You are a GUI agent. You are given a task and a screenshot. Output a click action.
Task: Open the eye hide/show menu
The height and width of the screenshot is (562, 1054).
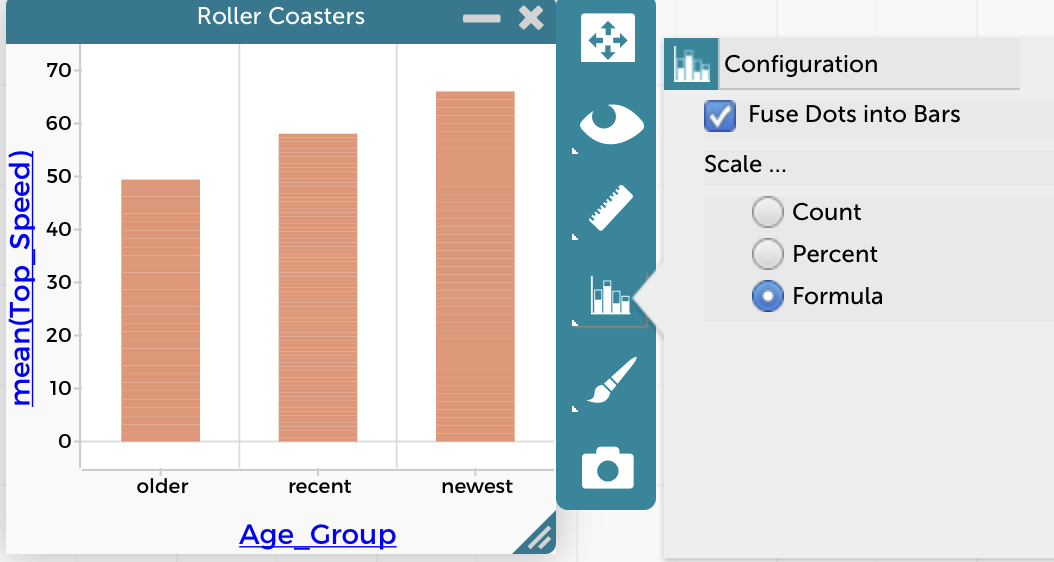(609, 123)
